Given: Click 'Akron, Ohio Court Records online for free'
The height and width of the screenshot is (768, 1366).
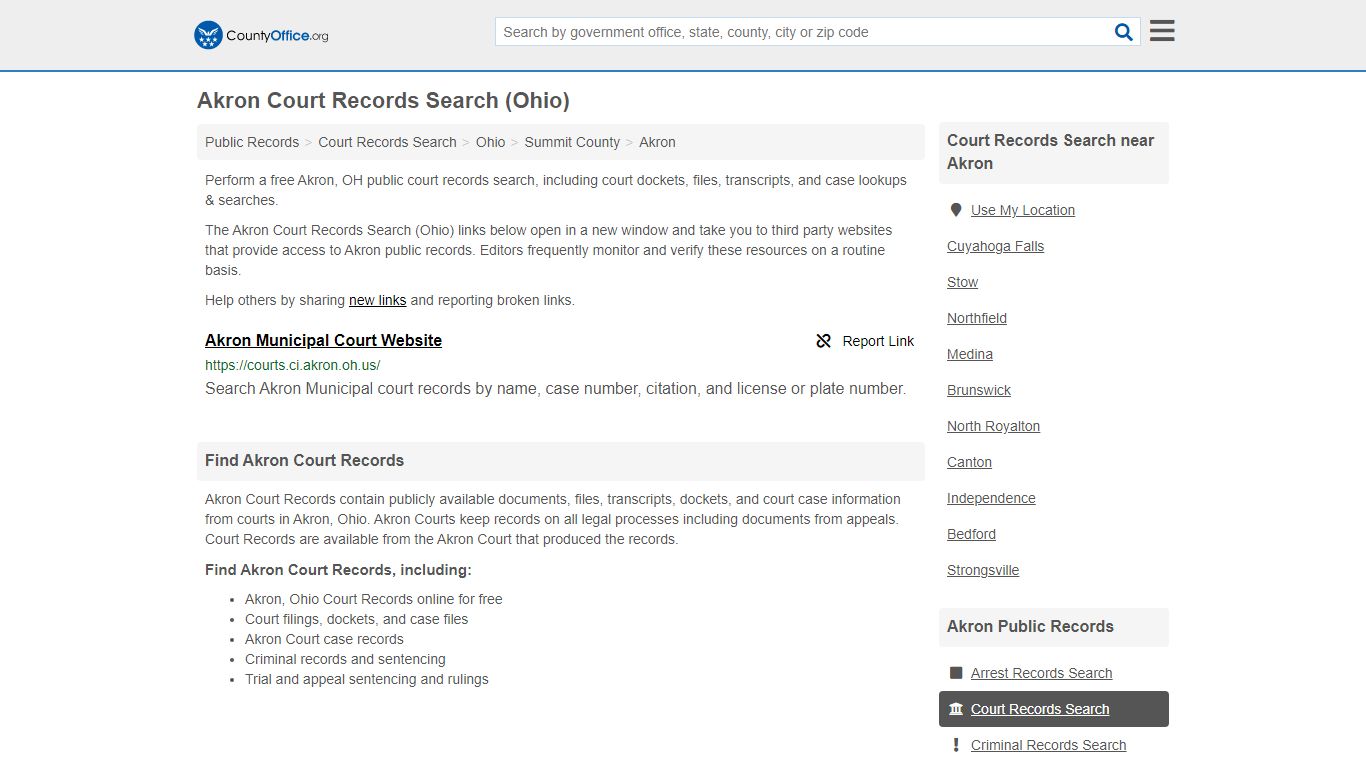Looking at the screenshot, I should tap(374, 599).
